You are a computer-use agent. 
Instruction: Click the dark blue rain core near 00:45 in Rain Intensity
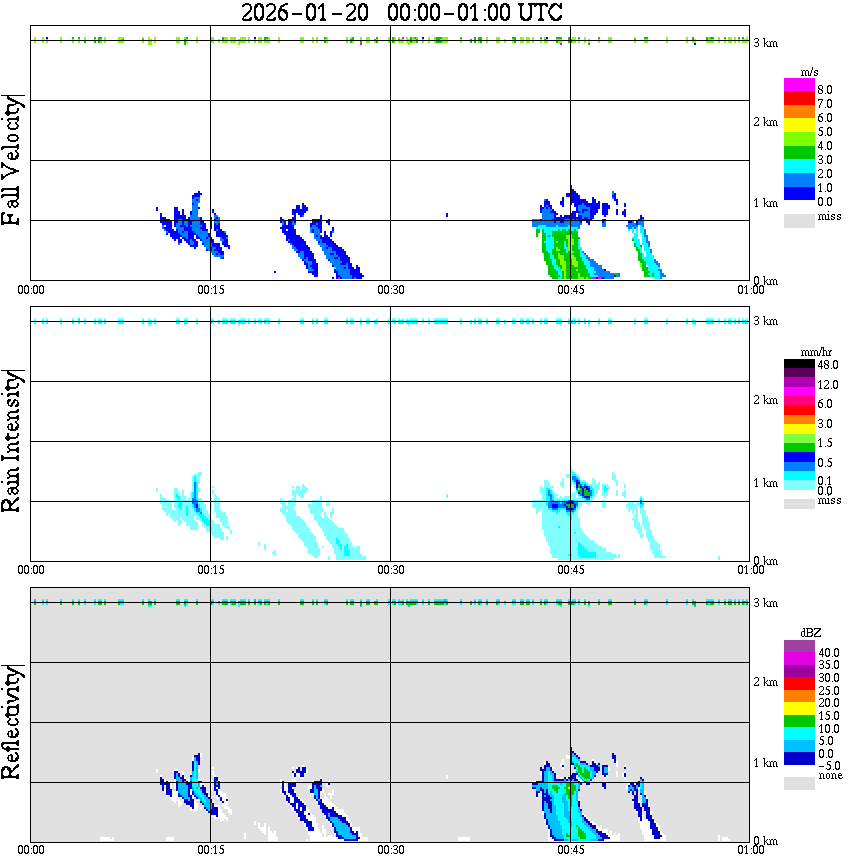tap(570, 505)
